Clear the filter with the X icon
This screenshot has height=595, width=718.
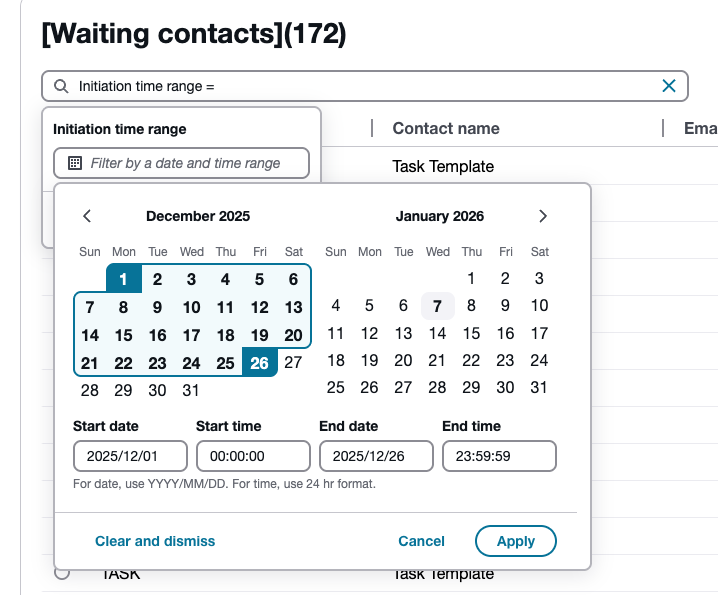(x=669, y=86)
